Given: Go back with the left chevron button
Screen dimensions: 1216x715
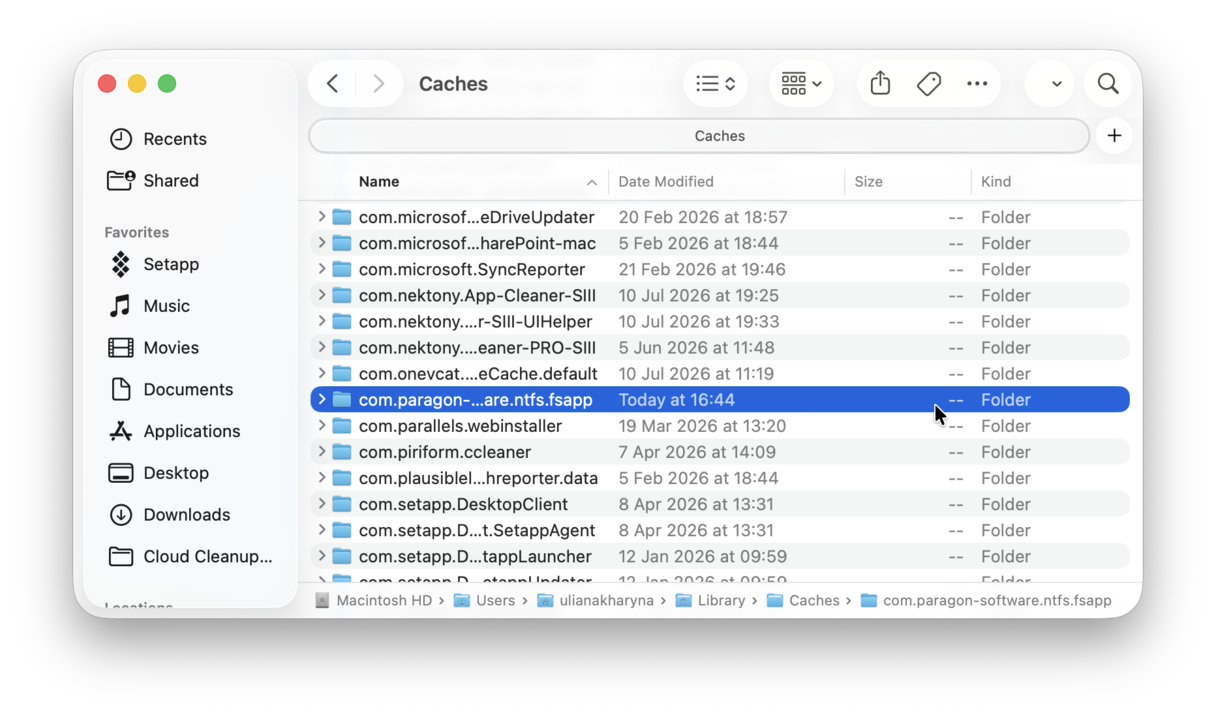Looking at the screenshot, I should point(333,84).
